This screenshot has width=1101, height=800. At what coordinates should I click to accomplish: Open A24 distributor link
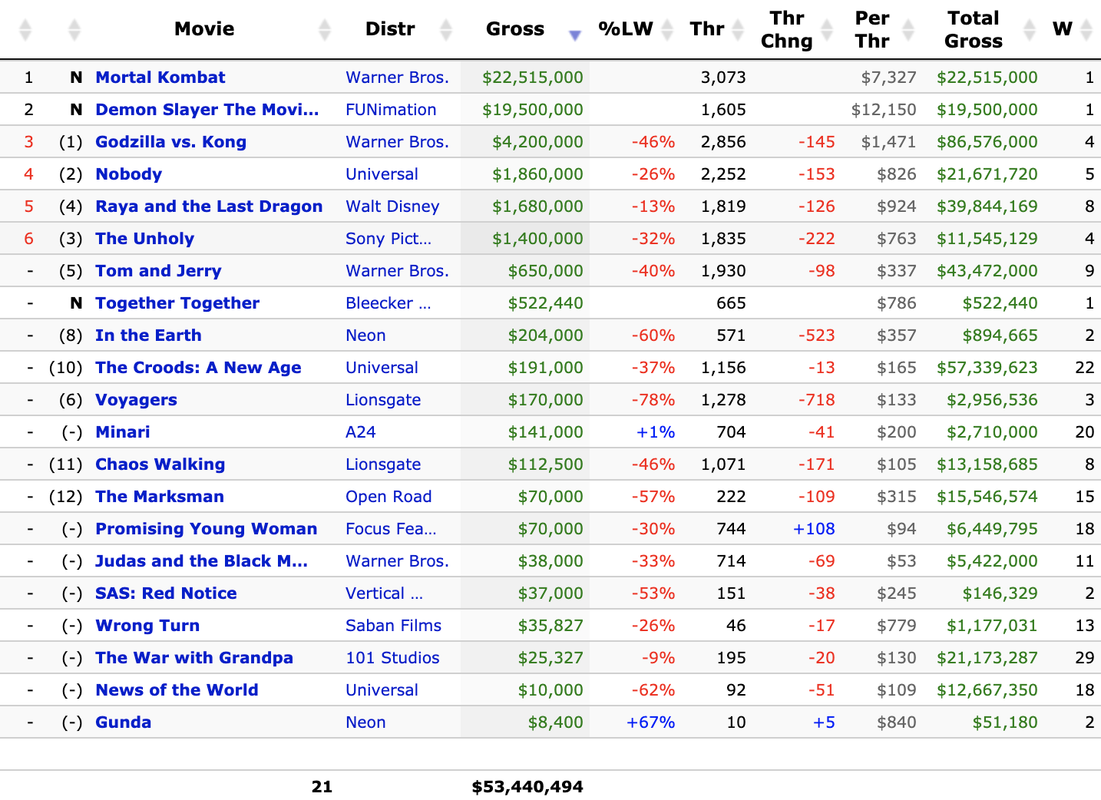[360, 433]
